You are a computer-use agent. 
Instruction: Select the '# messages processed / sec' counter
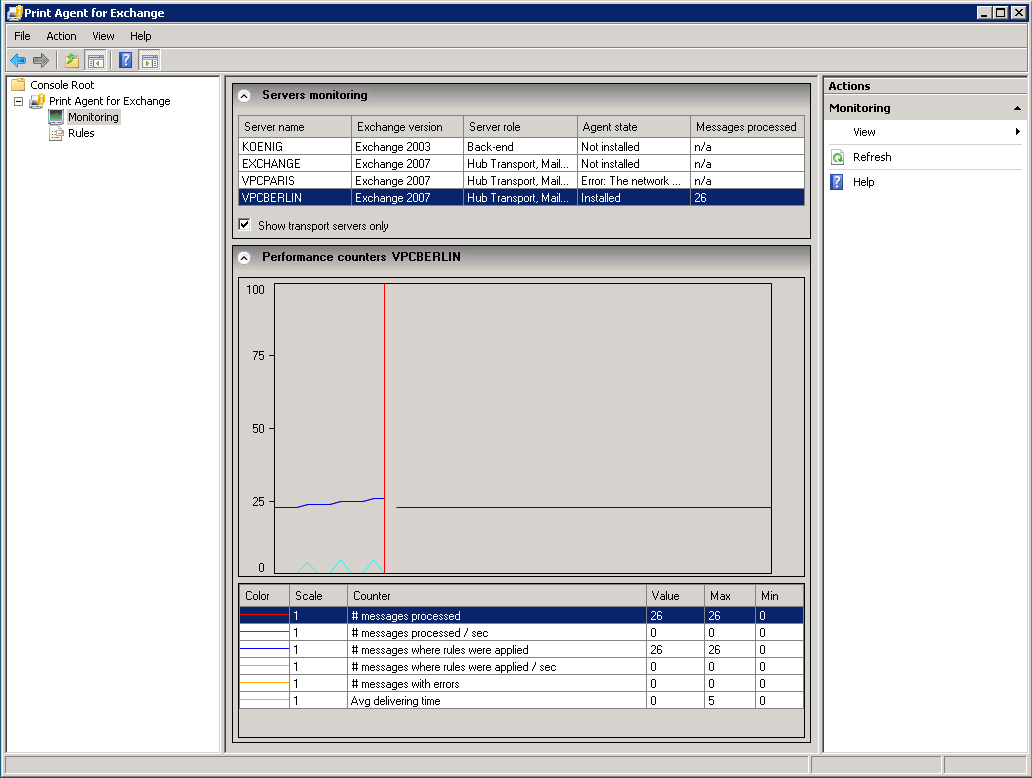(521, 633)
